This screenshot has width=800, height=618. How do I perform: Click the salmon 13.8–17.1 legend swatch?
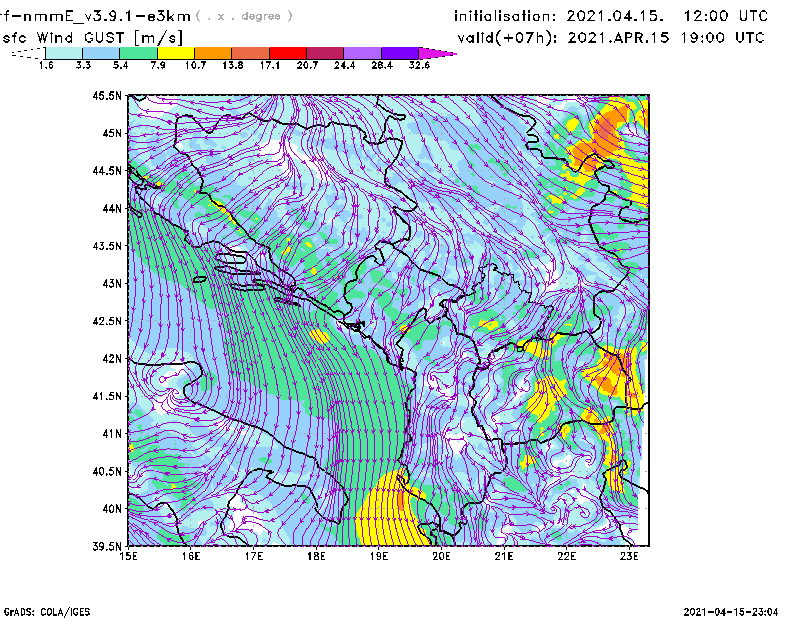[251, 53]
